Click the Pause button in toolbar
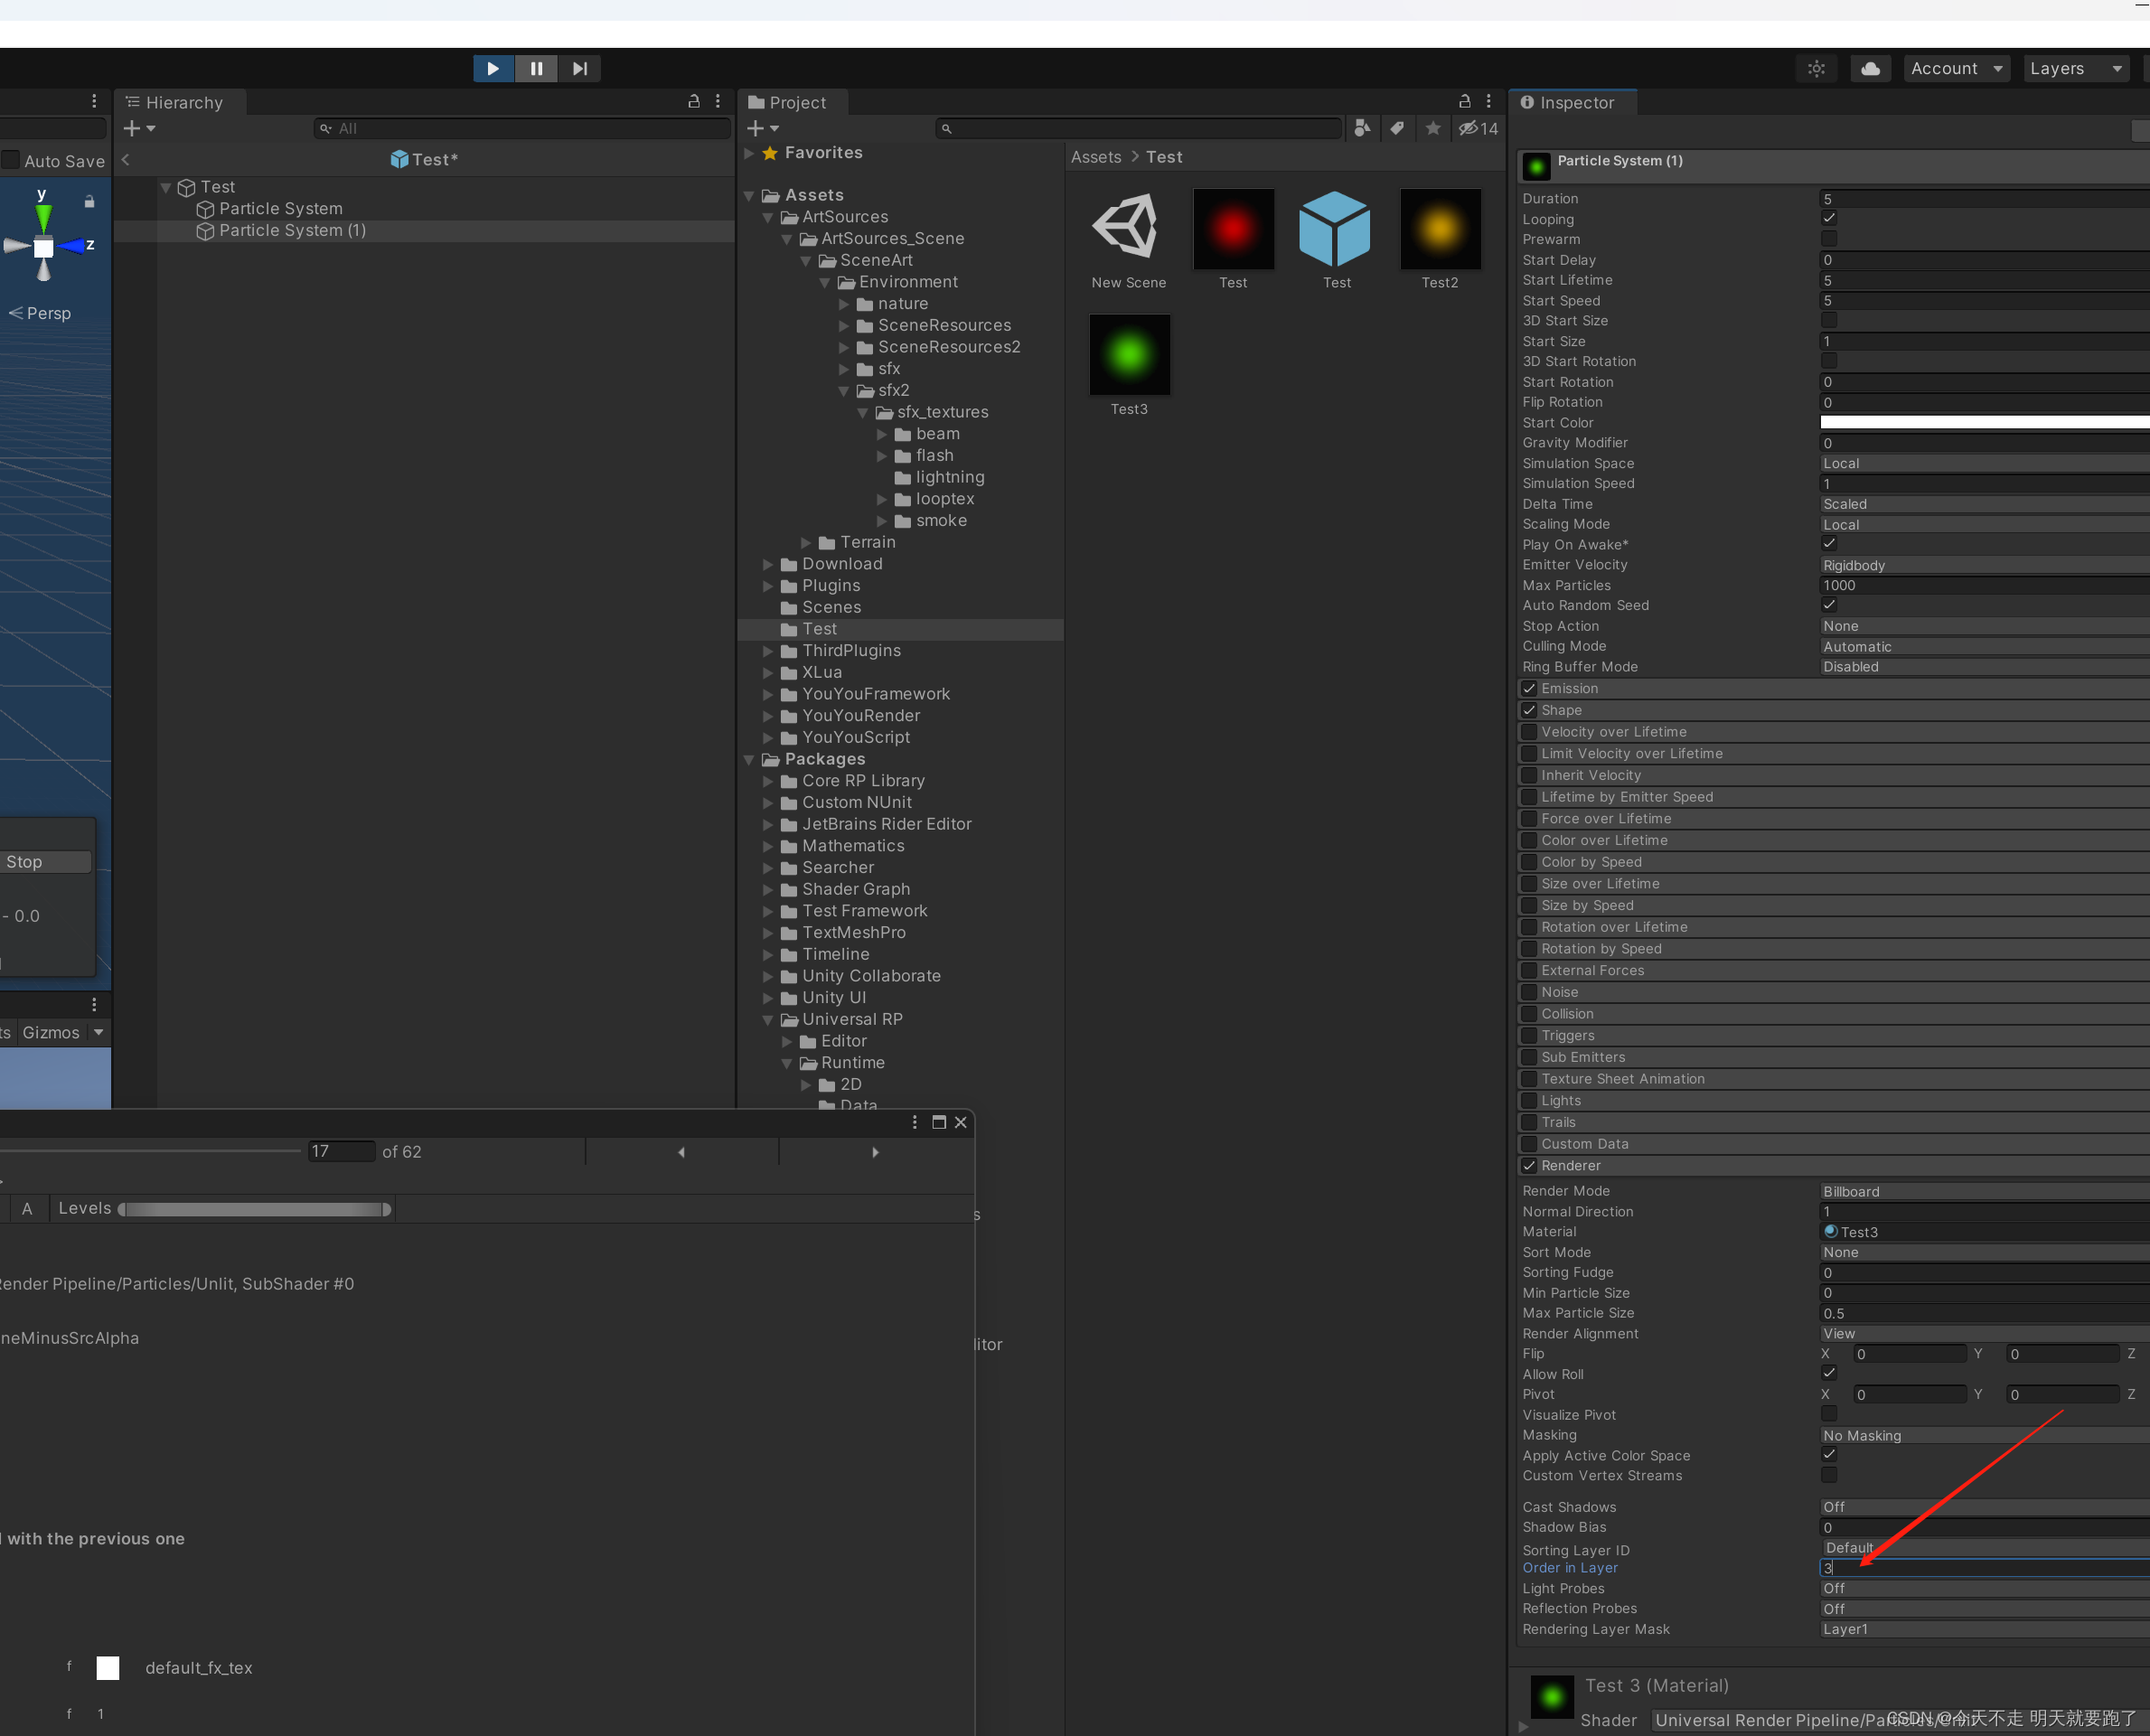This screenshot has width=2150, height=1736. click(x=536, y=68)
